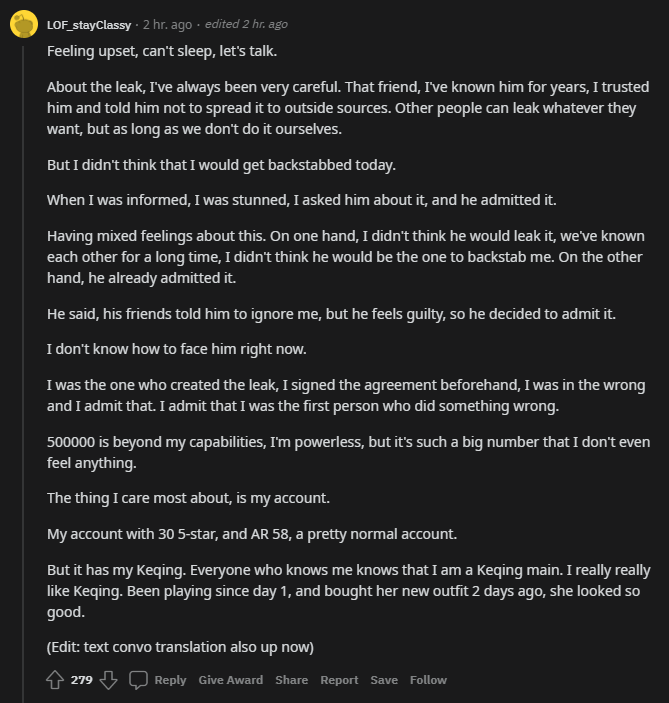Viewport: 669px width, 703px height.
Task: Upvote the LOF_stayClassy comment
Action: (55, 680)
